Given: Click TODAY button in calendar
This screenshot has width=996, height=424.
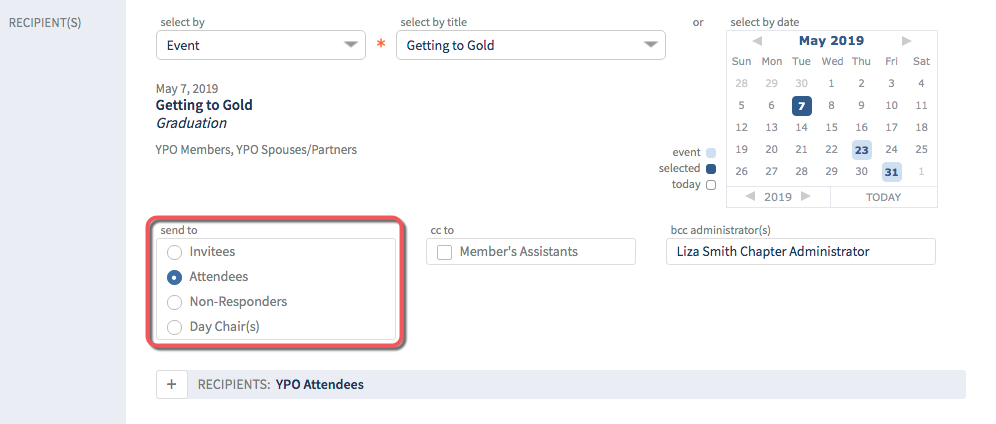Looking at the screenshot, I should click(x=884, y=197).
